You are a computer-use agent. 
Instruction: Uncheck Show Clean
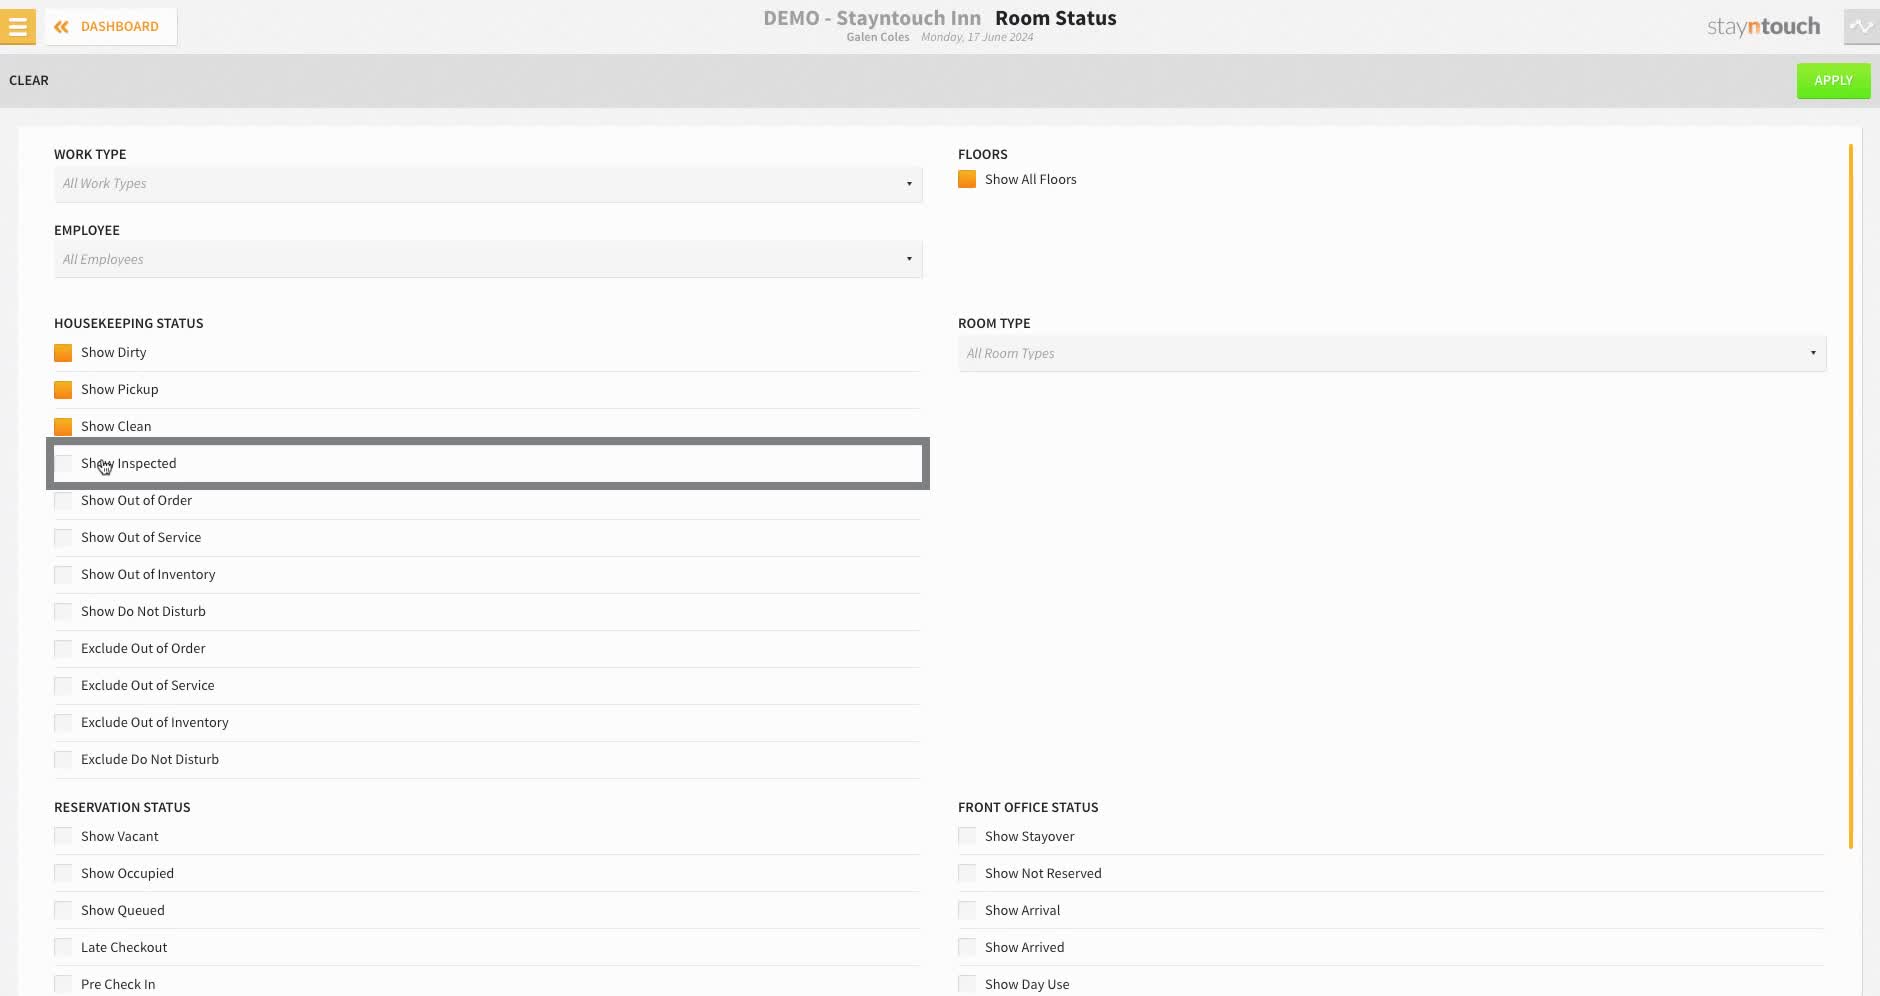(63, 426)
